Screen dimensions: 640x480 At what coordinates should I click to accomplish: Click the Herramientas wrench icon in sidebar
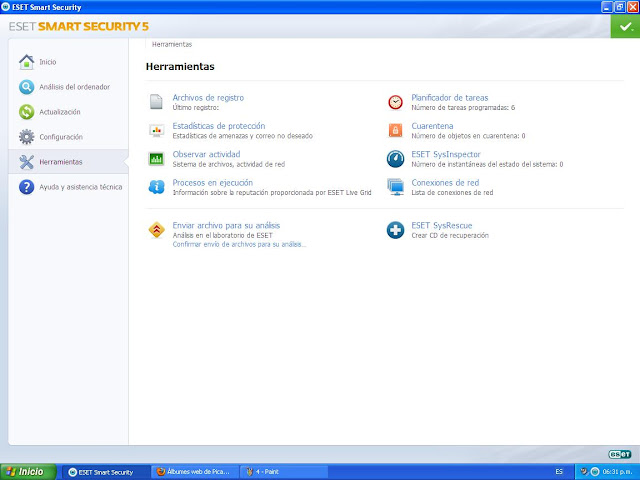27,162
